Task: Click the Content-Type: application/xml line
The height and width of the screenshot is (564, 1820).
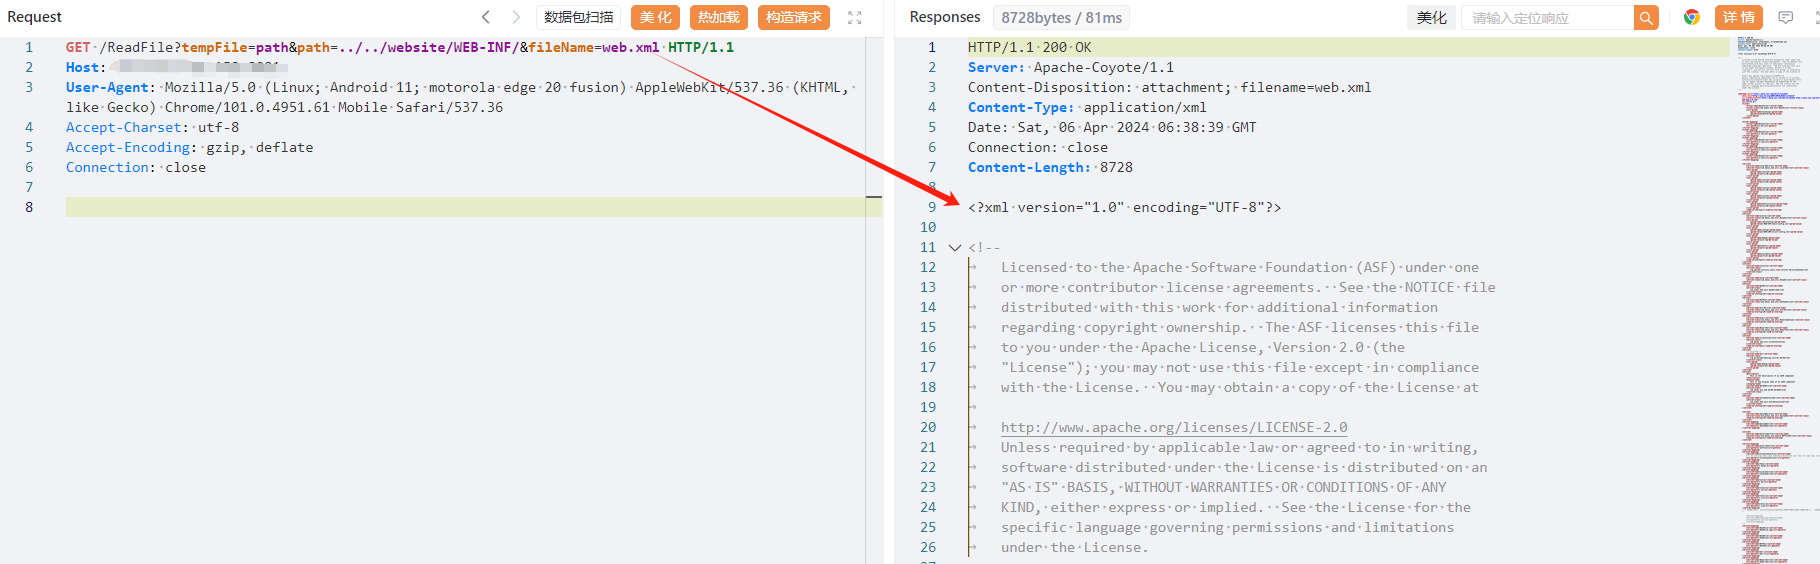Action: click(1087, 107)
